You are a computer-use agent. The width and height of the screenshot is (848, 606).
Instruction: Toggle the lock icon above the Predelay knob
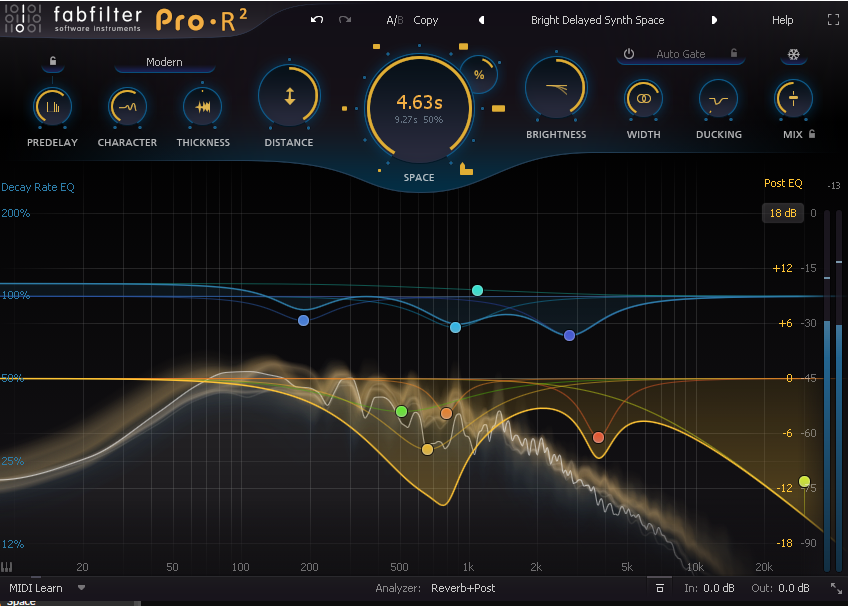pyautogui.click(x=53, y=62)
